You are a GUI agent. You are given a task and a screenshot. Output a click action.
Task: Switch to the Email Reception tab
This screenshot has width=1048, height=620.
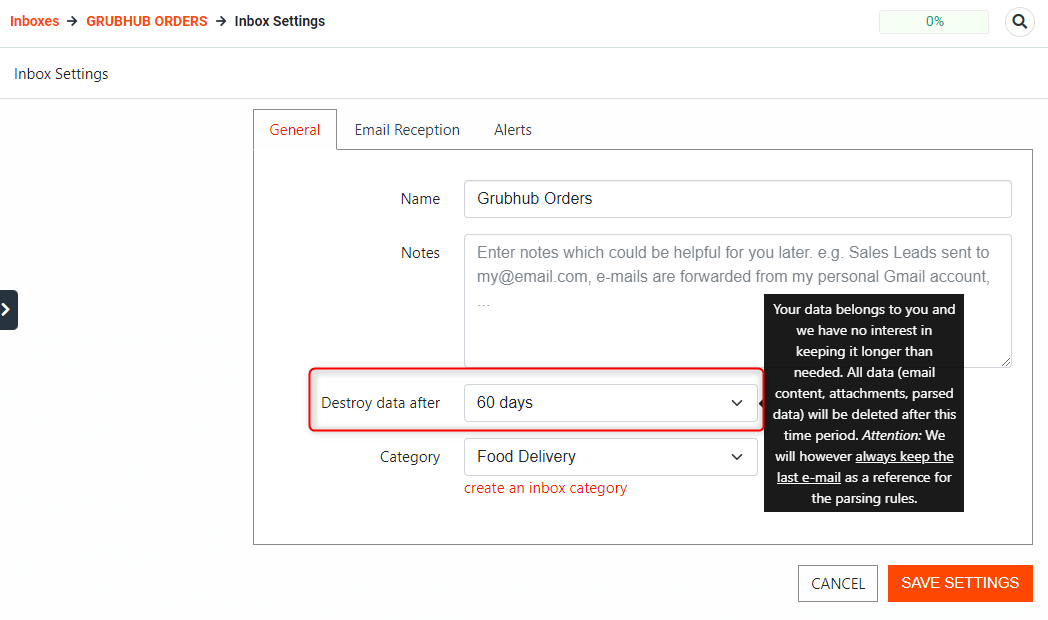(x=407, y=130)
